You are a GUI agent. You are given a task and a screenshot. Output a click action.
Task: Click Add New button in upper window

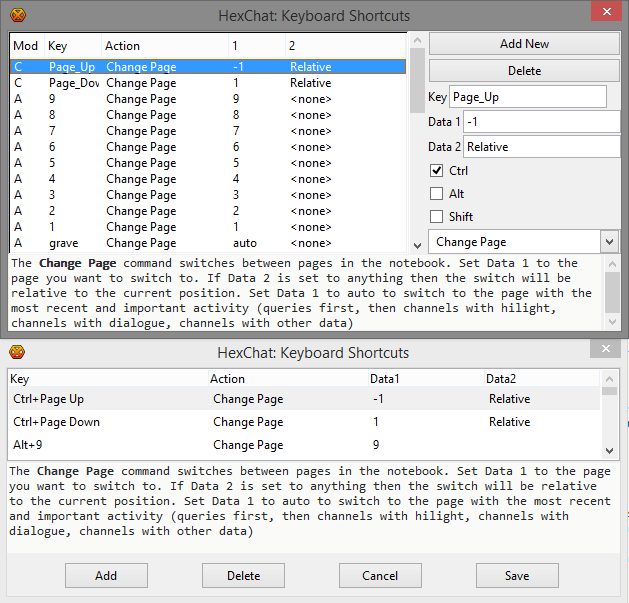(x=524, y=44)
